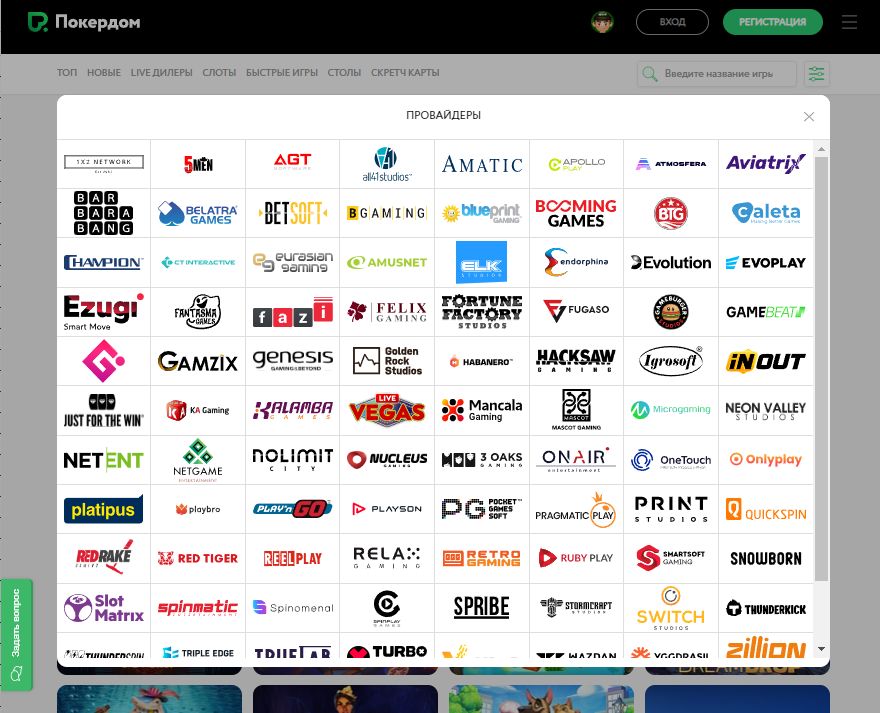Click the game name search field
The image size is (880, 713).
pos(727,74)
